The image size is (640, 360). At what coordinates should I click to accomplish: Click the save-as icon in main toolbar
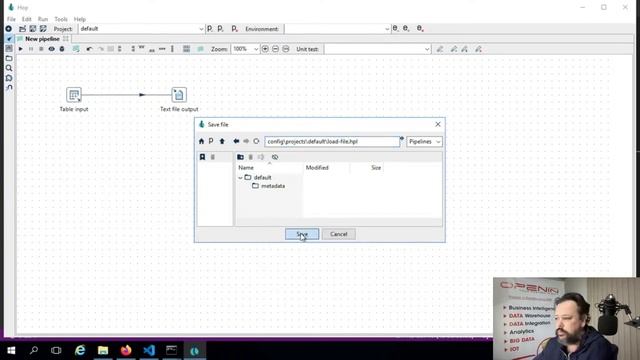pos(43,29)
